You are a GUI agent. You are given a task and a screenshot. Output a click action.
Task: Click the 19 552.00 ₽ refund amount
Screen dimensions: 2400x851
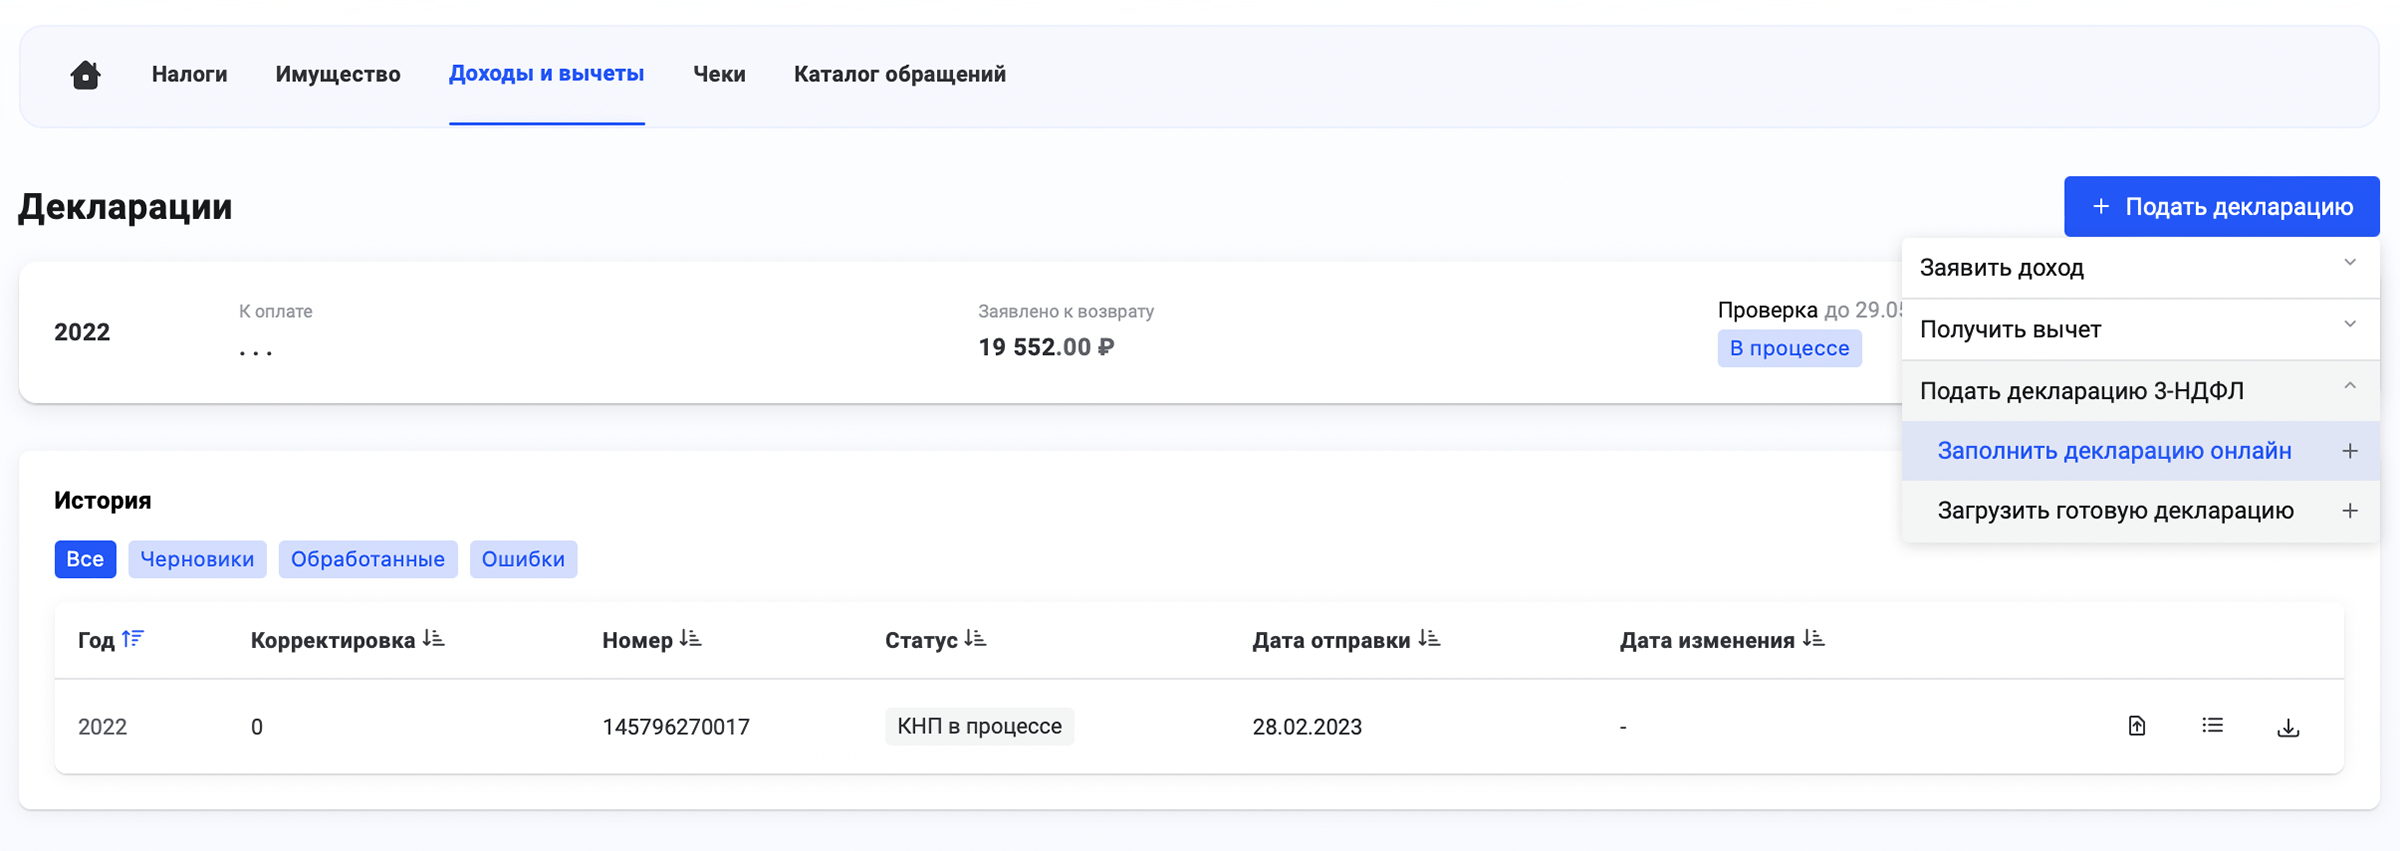point(1046,347)
